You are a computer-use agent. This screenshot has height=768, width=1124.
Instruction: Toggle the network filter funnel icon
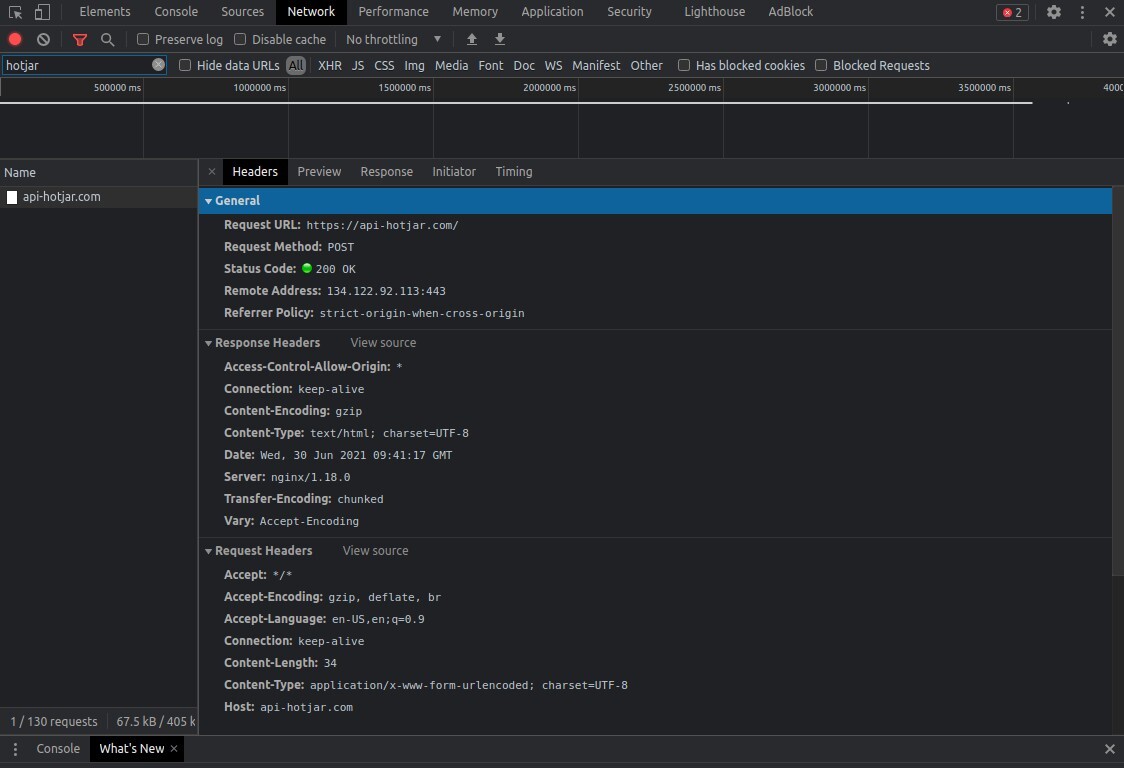tap(80, 39)
